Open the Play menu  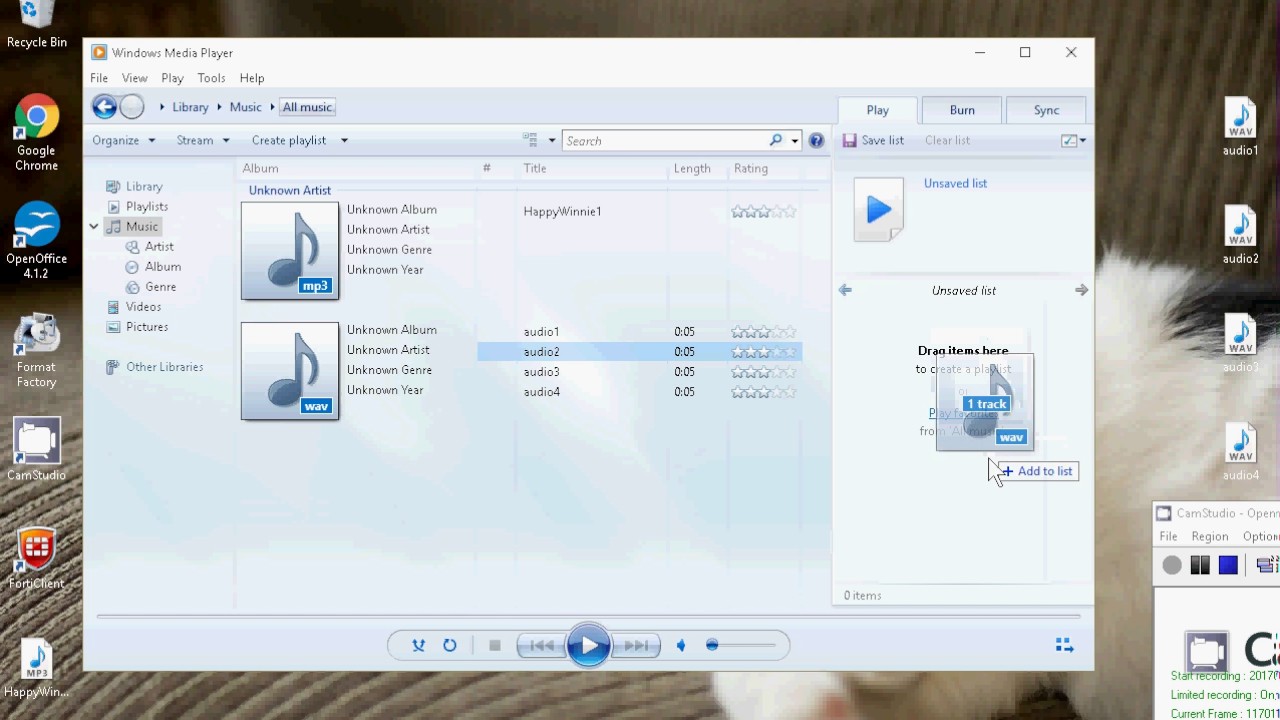click(172, 78)
